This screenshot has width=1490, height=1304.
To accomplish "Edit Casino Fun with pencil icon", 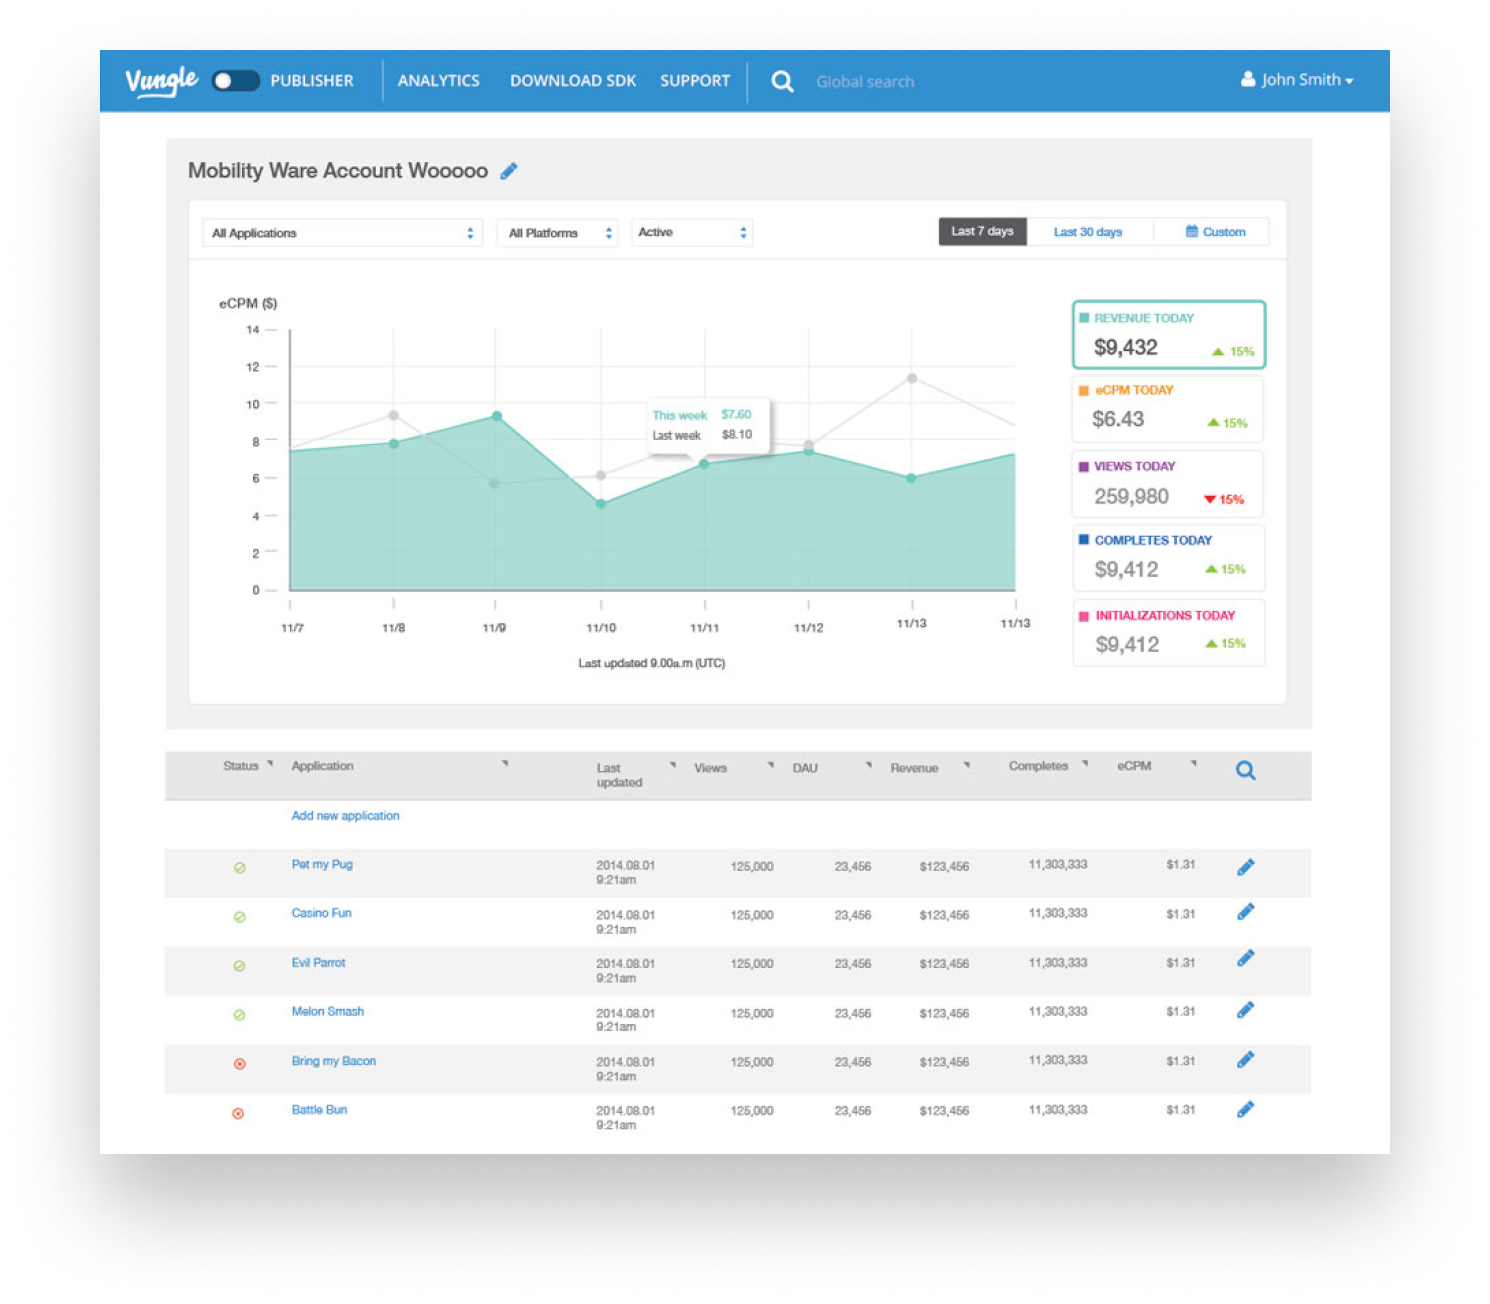I will [1245, 912].
